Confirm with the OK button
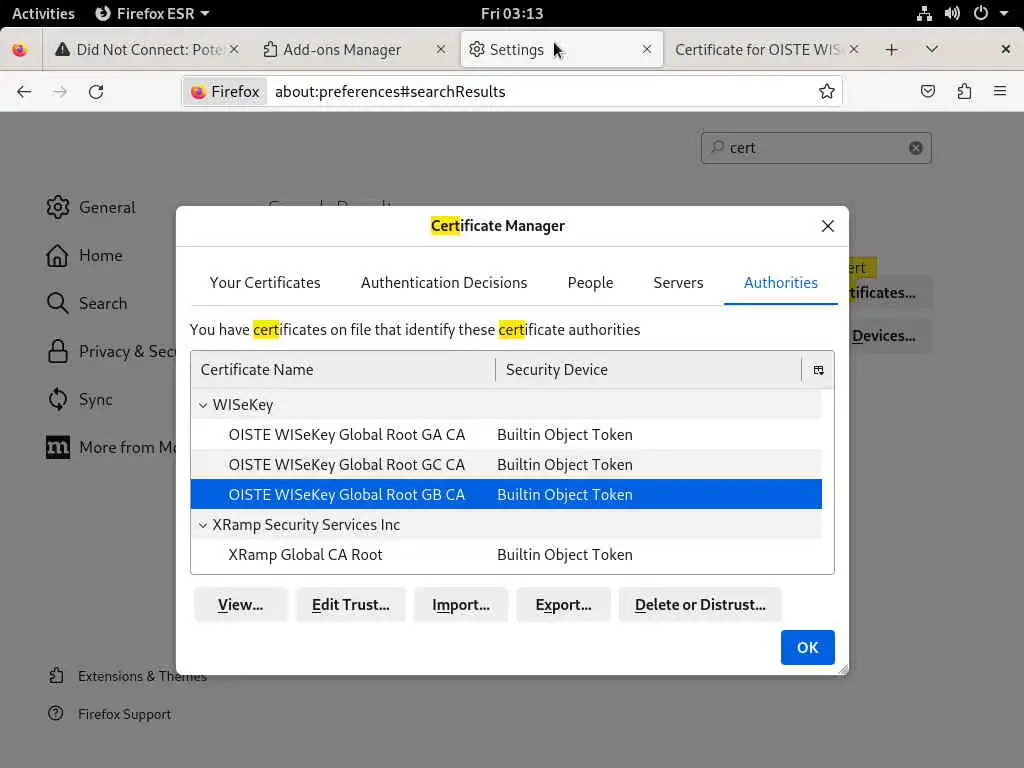 click(808, 647)
